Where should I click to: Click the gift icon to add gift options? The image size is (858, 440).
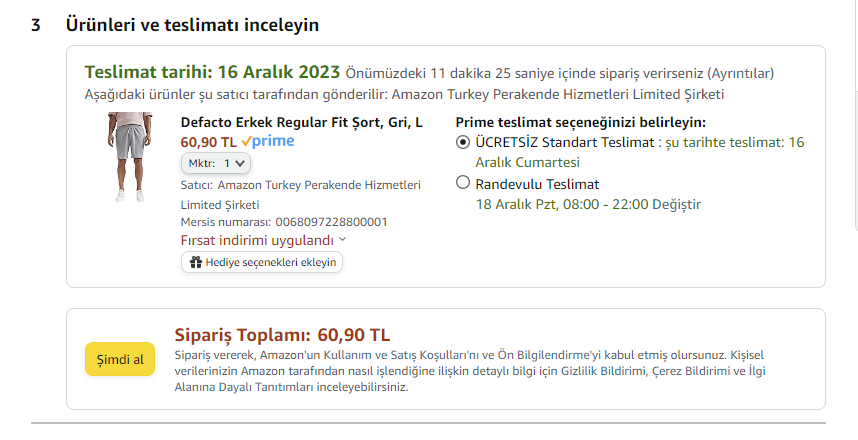[x=196, y=262]
